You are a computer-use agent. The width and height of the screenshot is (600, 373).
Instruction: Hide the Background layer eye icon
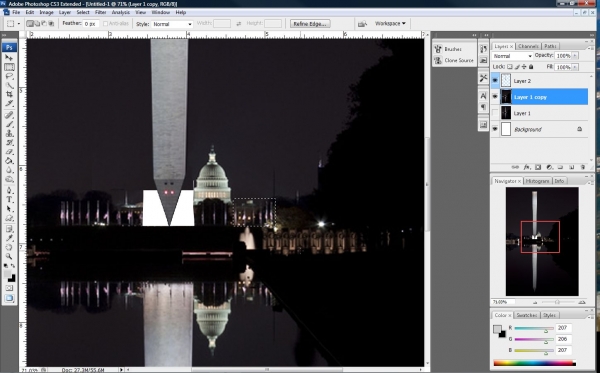coord(495,129)
